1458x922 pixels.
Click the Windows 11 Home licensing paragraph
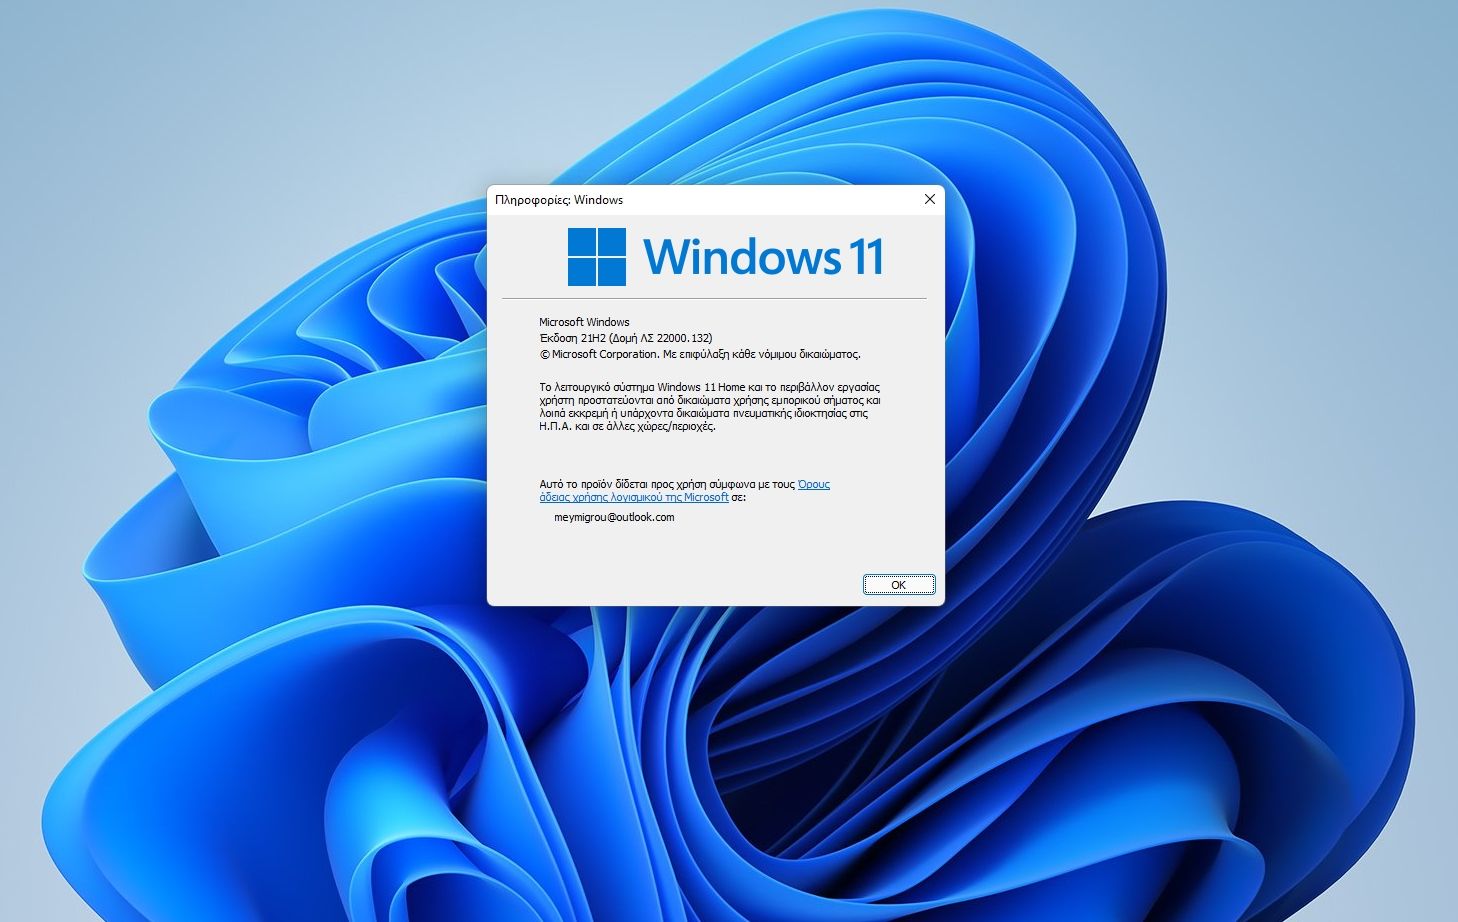(x=710, y=406)
